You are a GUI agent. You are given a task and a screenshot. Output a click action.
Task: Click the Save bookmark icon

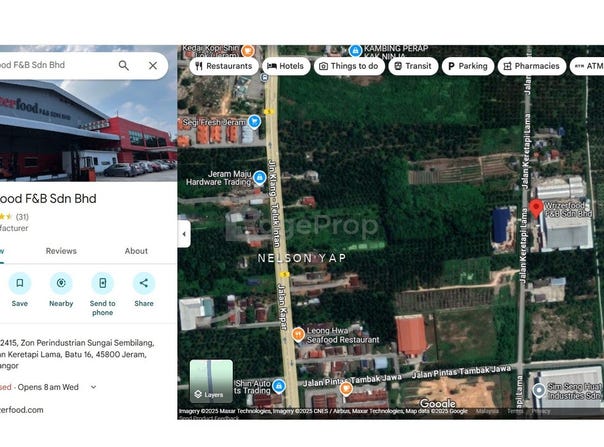(20, 283)
